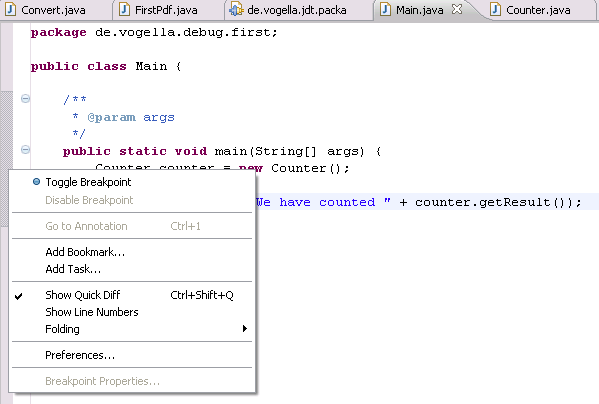599x404 pixels.
Task: Click the blue breakpoint dot icon
Action: point(36,182)
